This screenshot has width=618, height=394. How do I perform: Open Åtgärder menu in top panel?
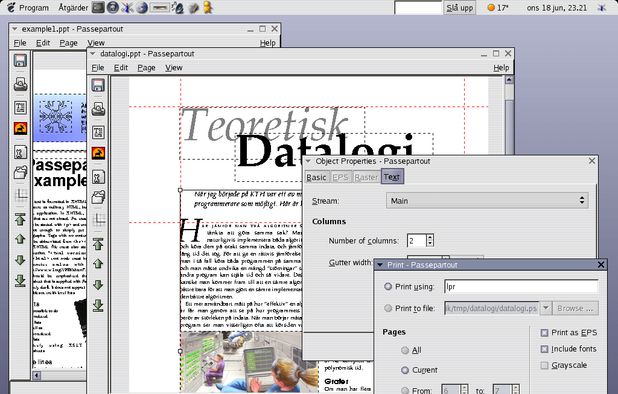click(73, 7)
